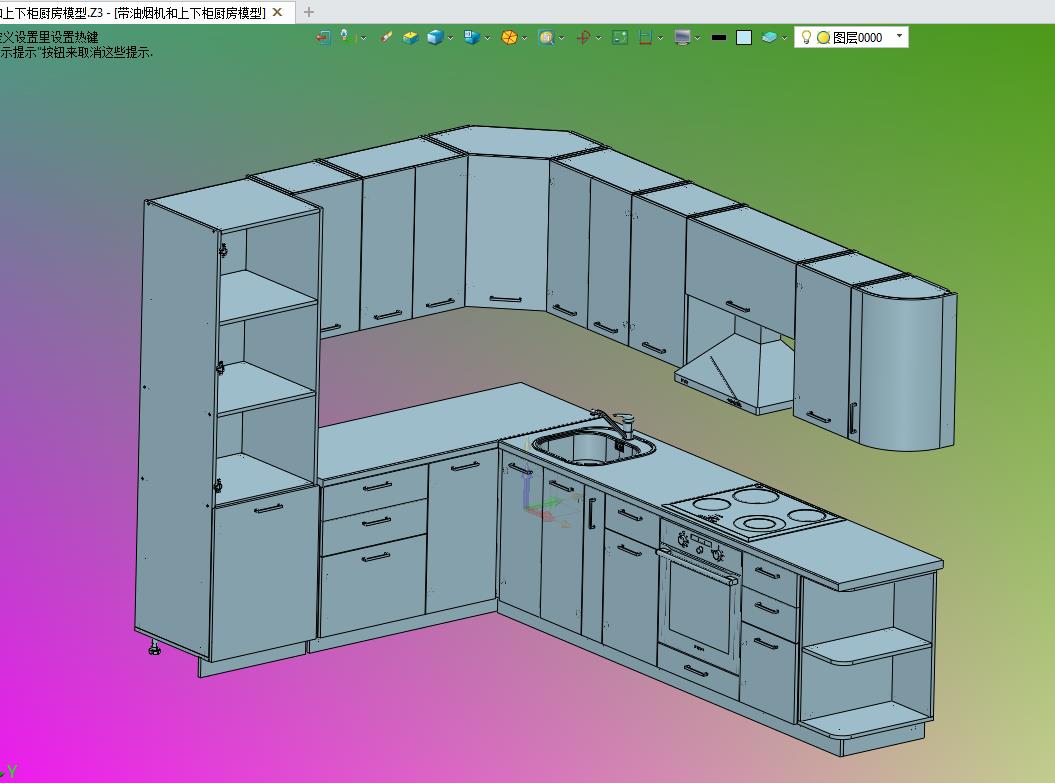Toggle the dimension bracket display icon

pos(645,37)
